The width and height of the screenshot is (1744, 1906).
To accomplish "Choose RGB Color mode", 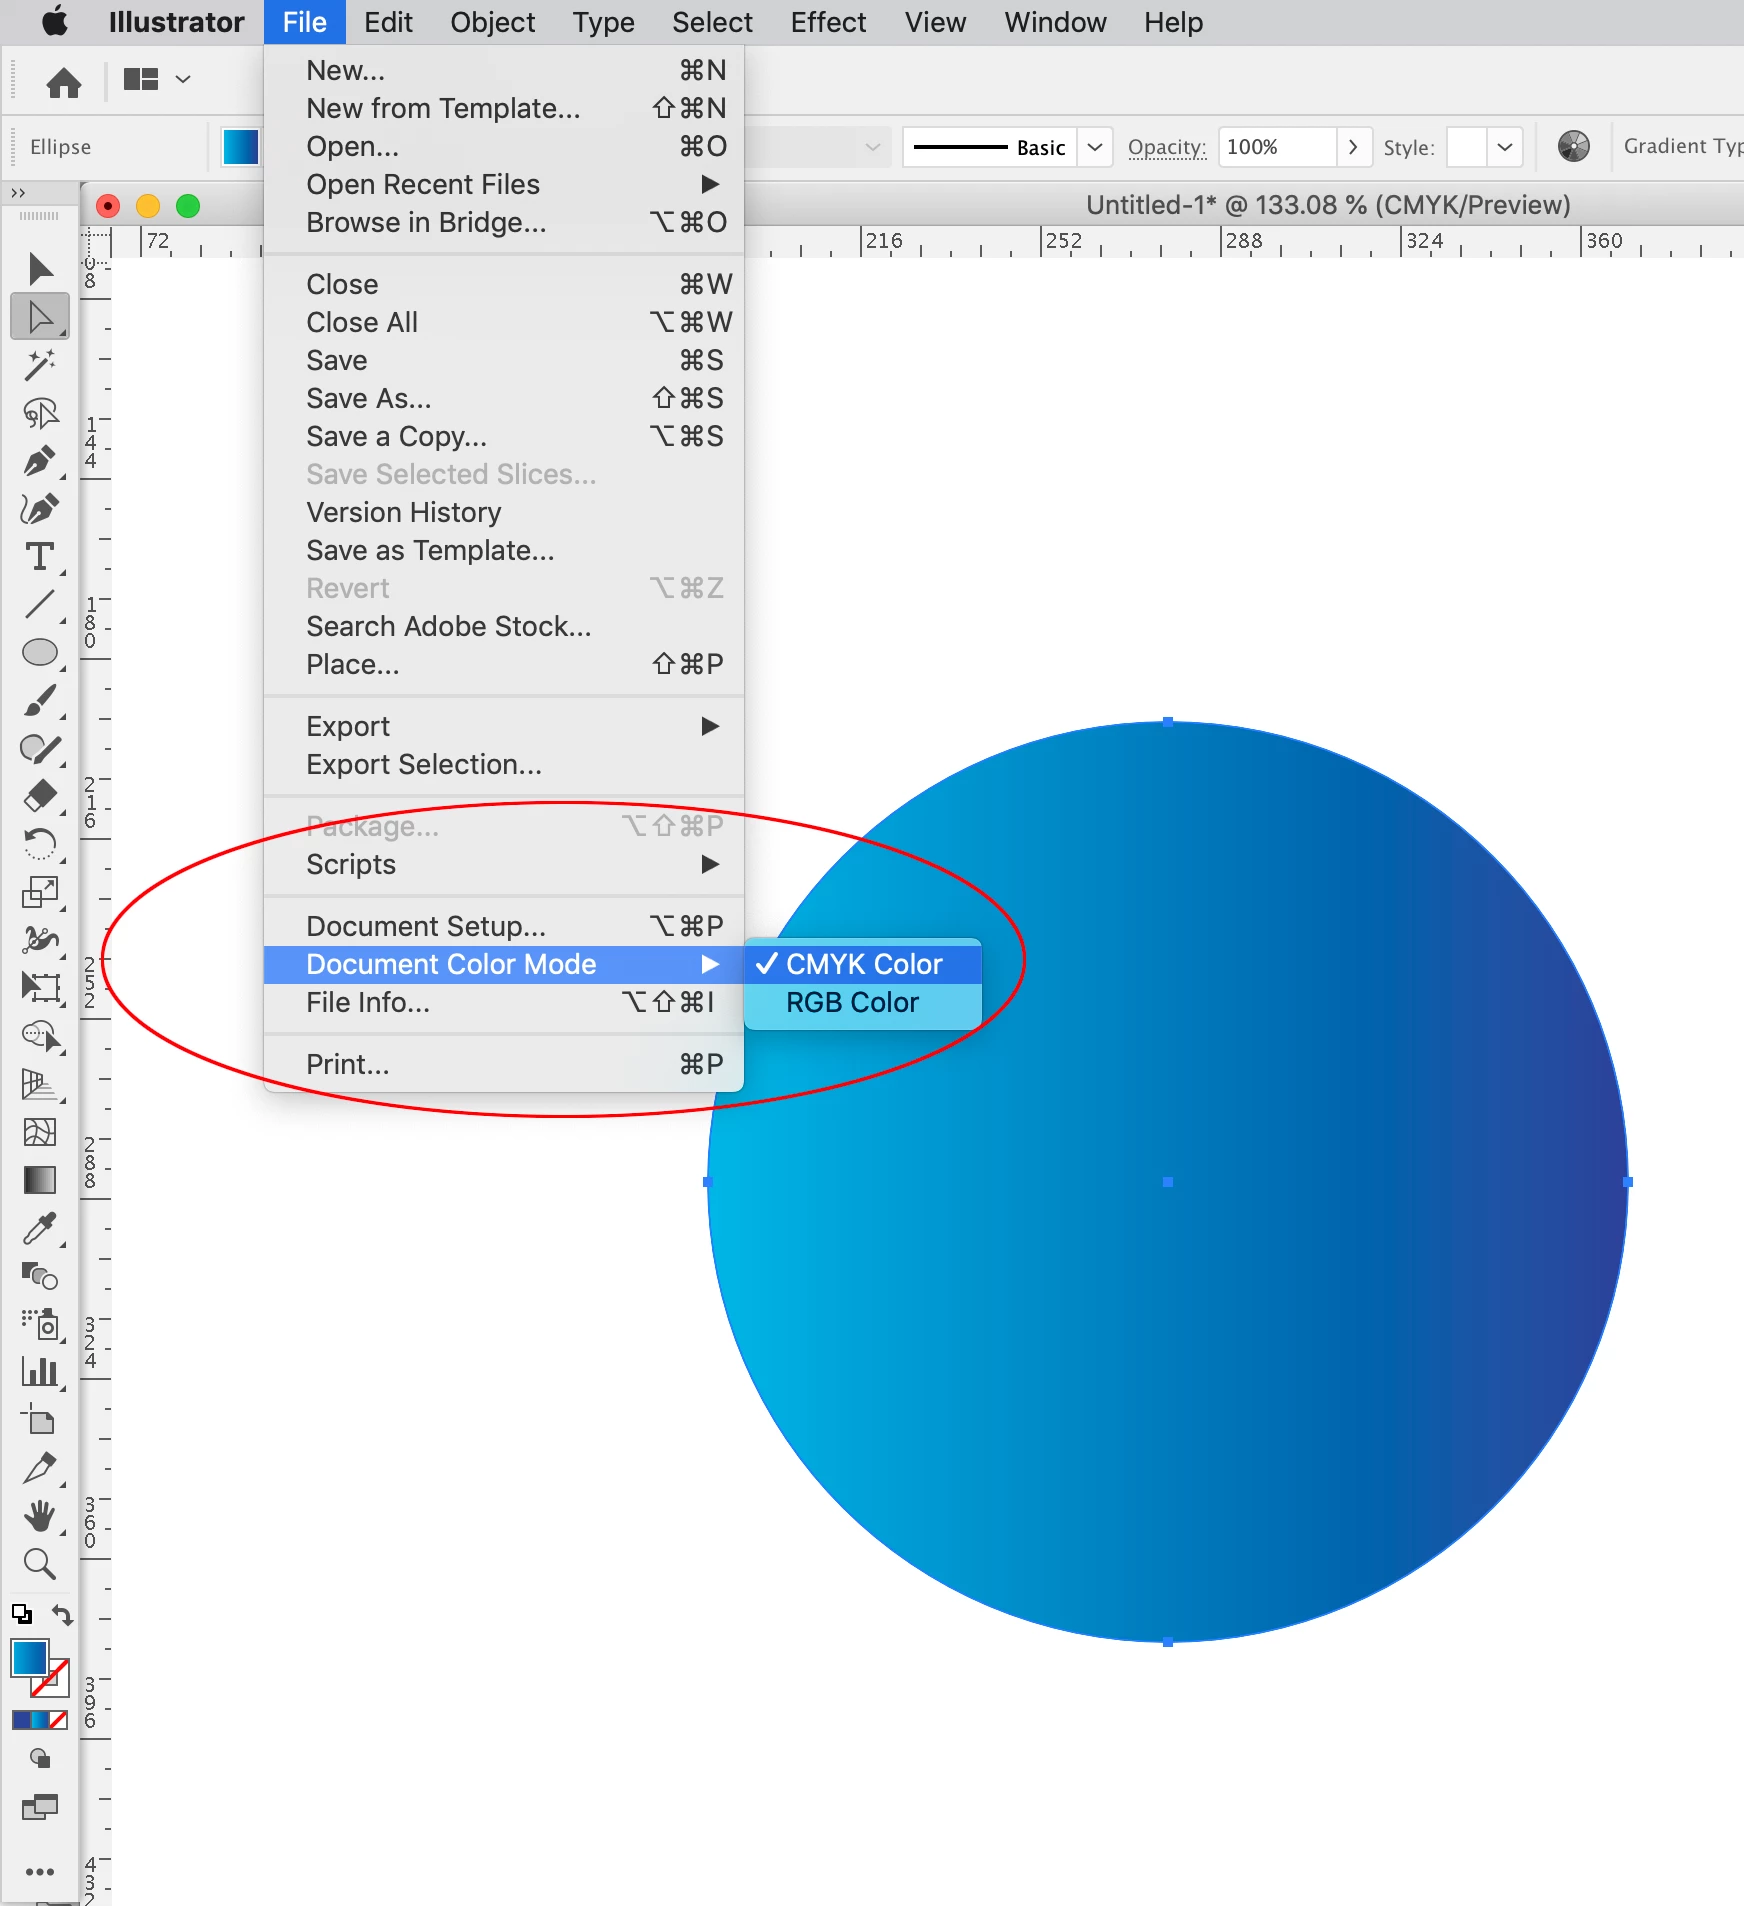I will (863, 1002).
